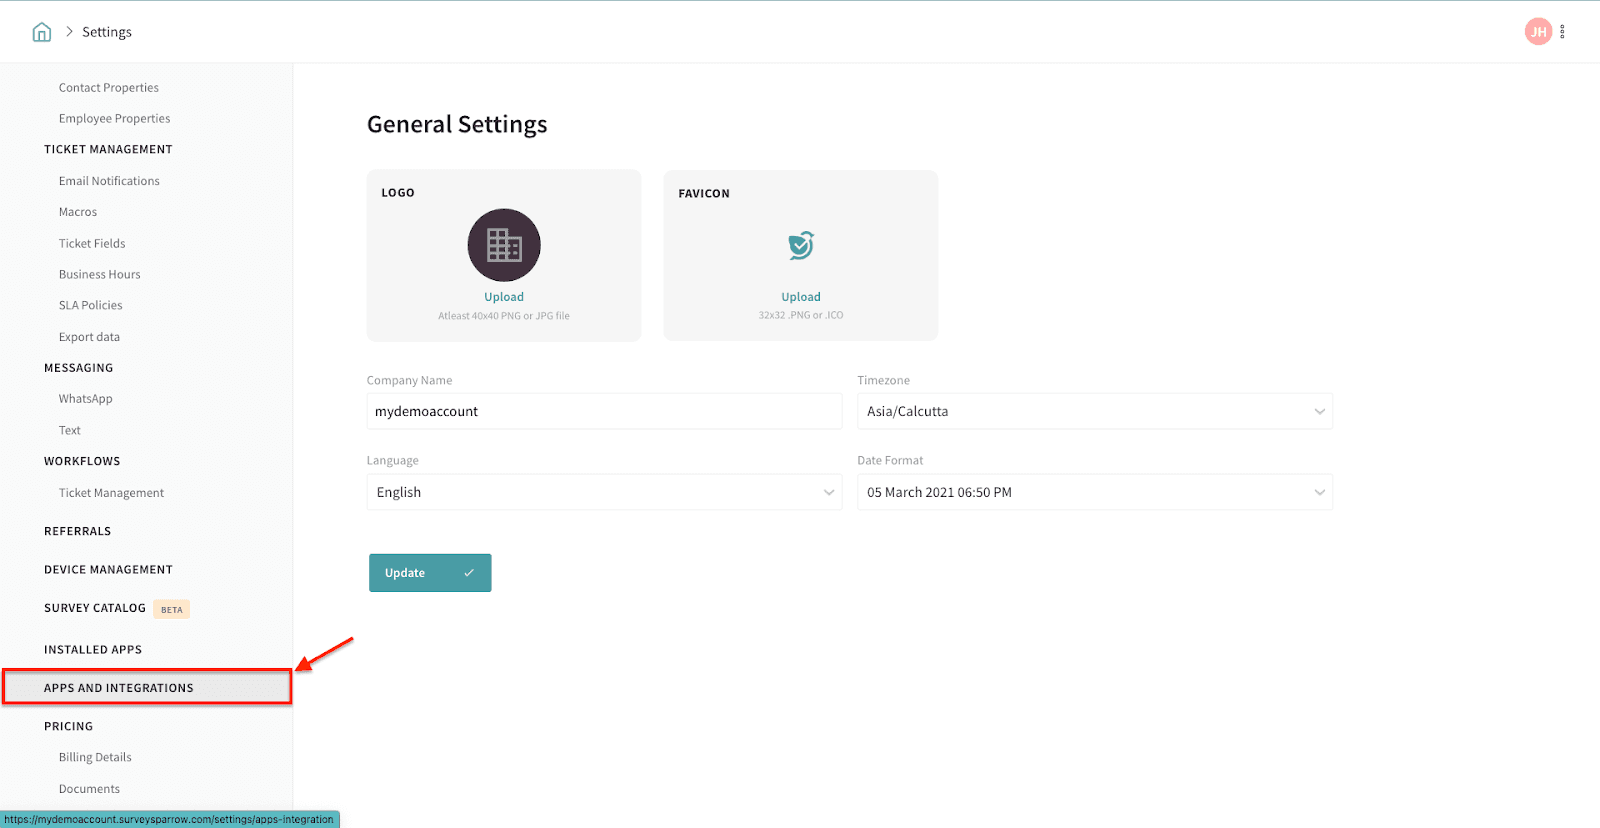This screenshot has height=828, width=1600.
Task: Open Email Notifications settings
Action: pyautogui.click(x=109, y=181)
